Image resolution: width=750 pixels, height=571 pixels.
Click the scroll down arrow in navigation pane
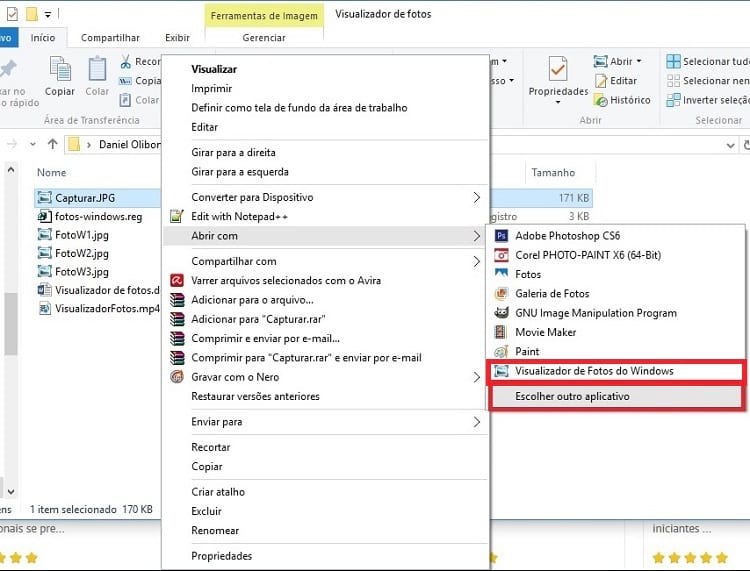(x=11, y=491)
